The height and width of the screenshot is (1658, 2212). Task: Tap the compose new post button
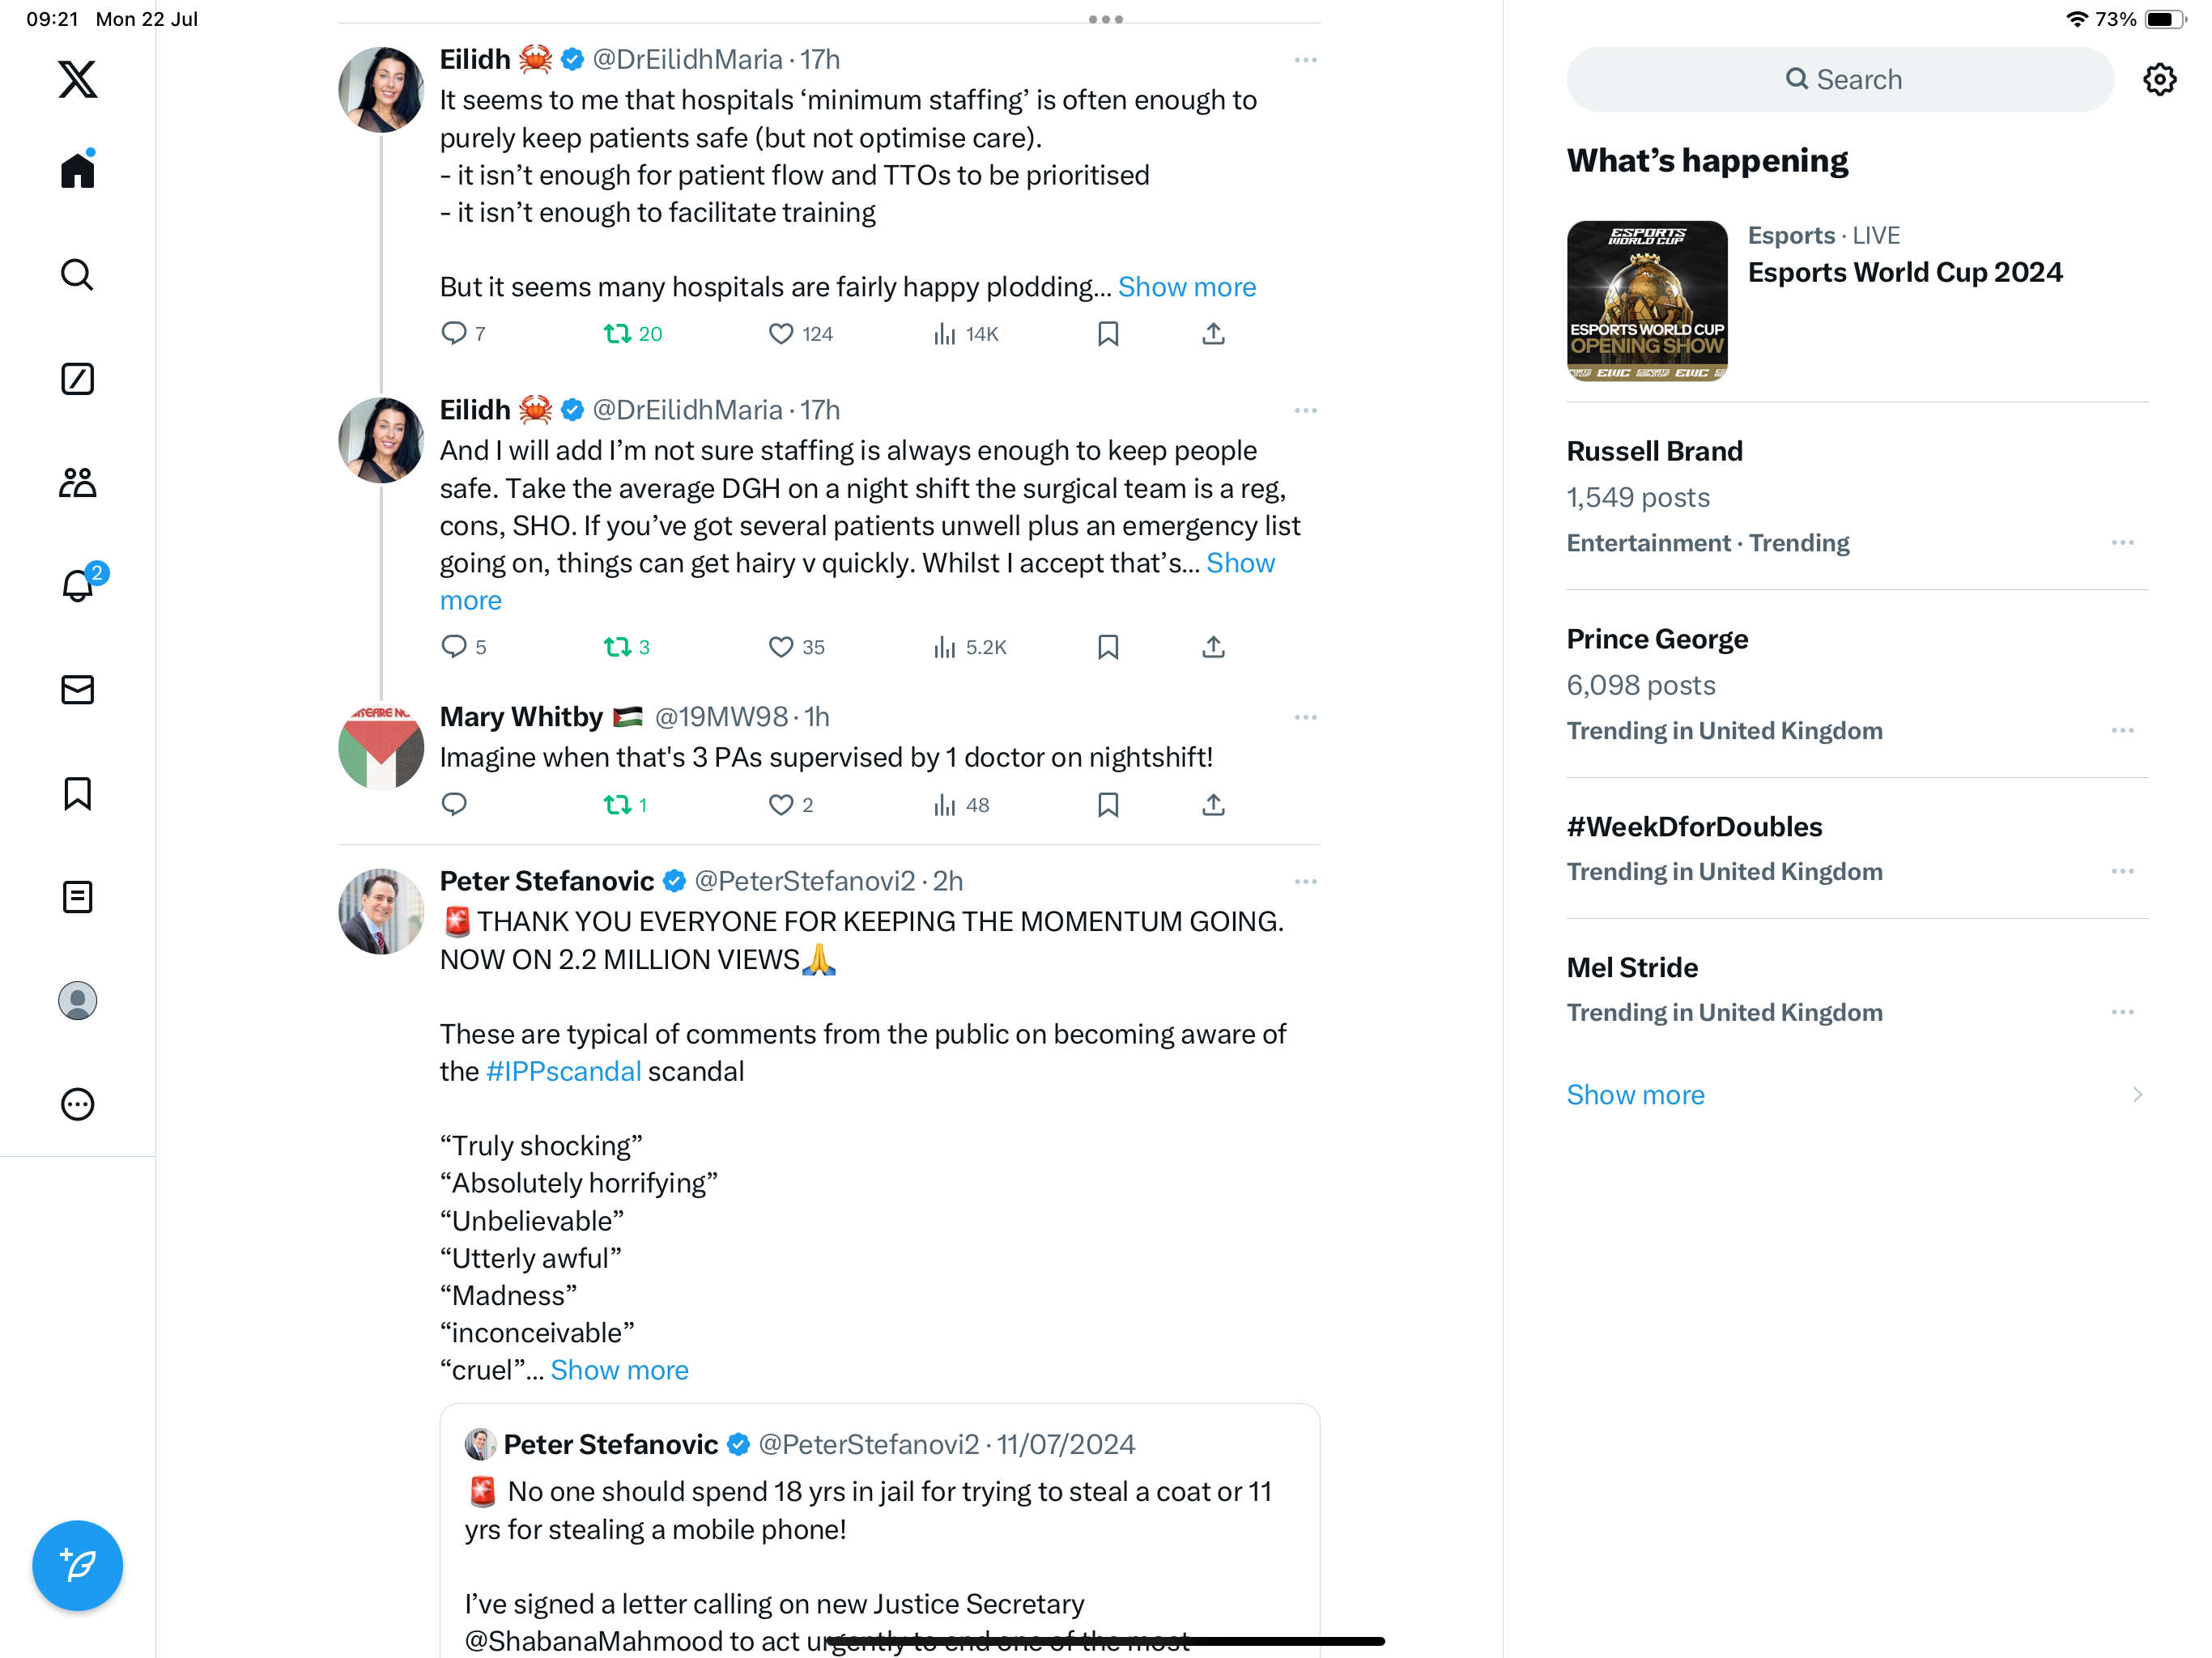coord(77,1565)
